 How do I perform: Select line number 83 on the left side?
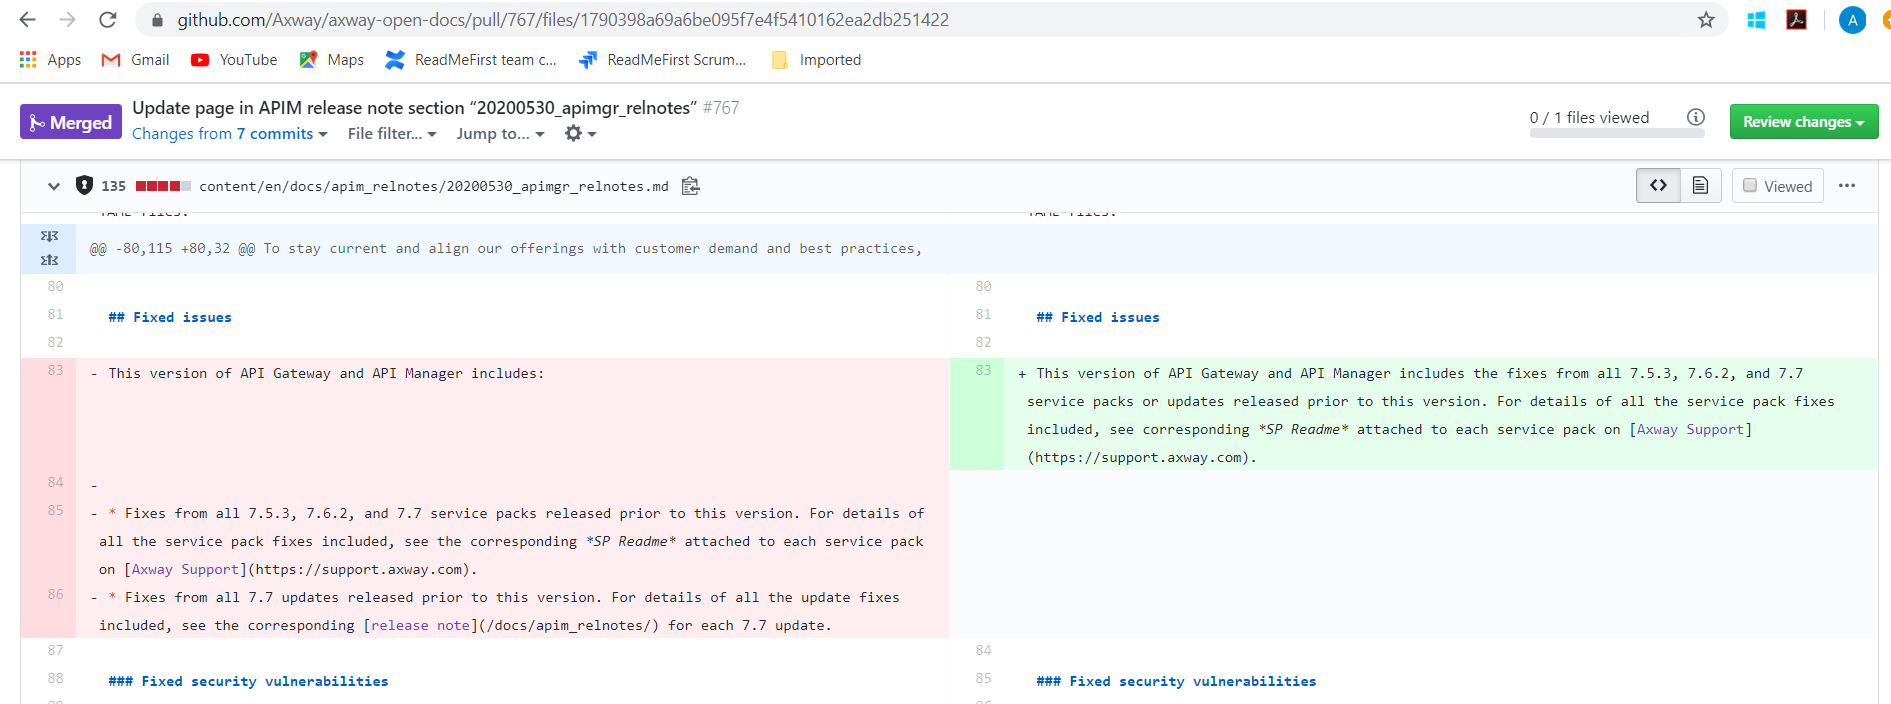coord(55,371)
